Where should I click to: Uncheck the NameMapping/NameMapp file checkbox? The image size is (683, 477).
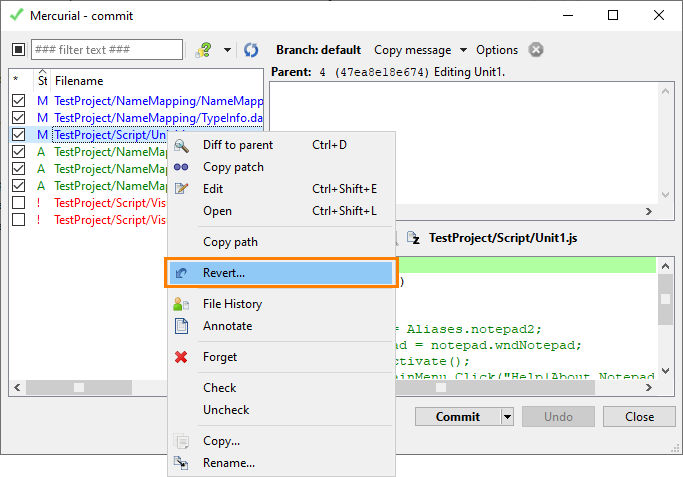(x=18, y=101)
